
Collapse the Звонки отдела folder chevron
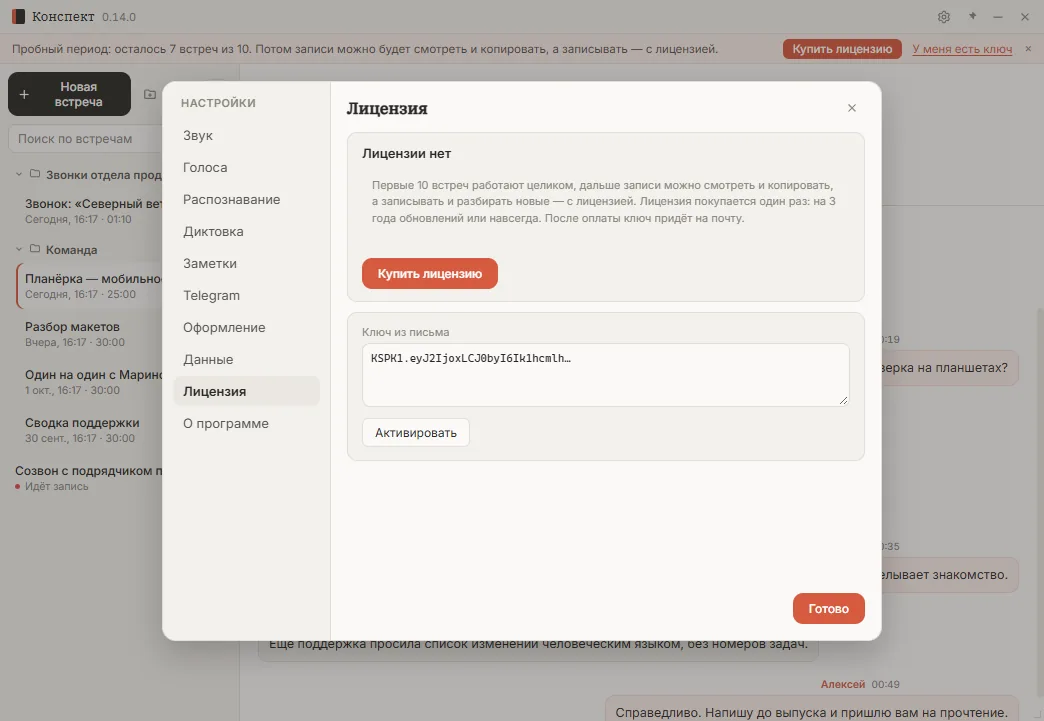pyautogui.click(x=19, y=174)
